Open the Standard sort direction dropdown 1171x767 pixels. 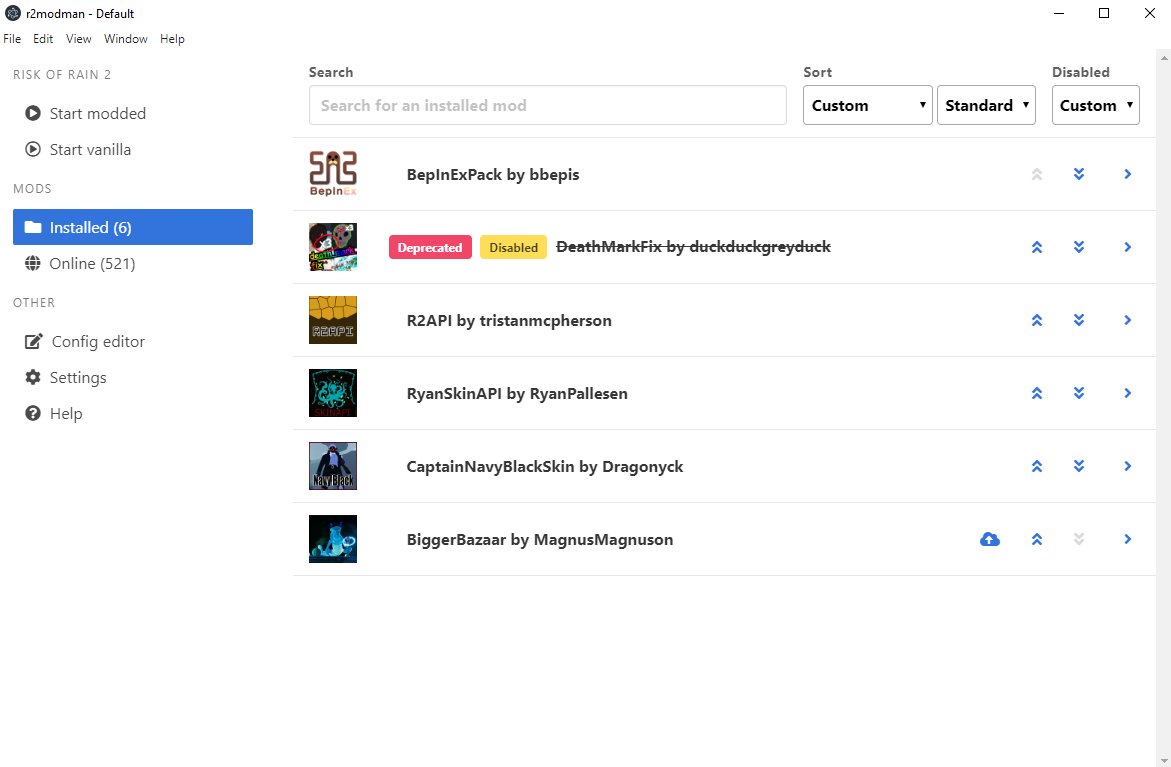pos(987,105)
